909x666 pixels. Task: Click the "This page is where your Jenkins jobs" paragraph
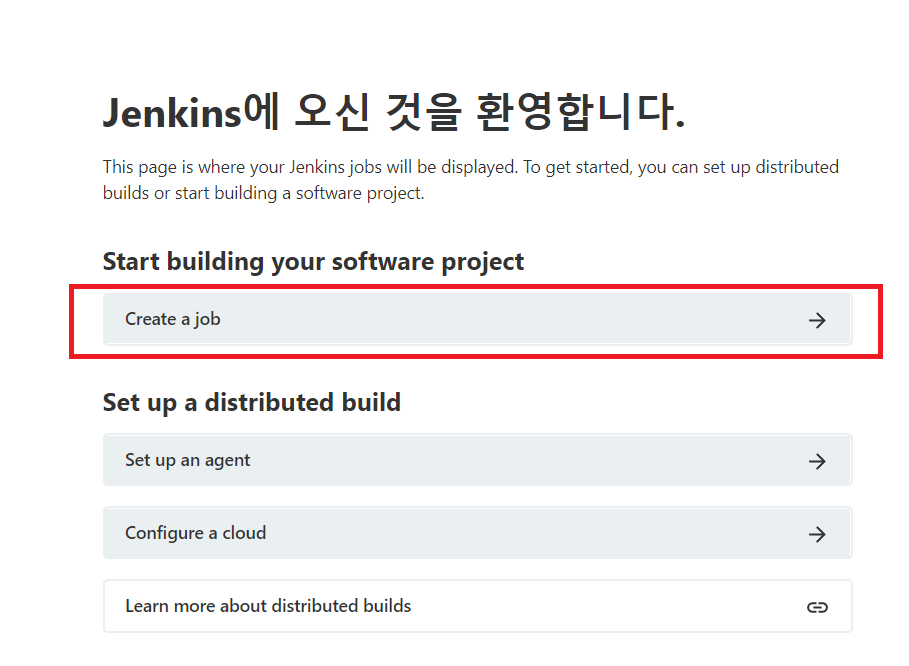pyautogui.click(x=470, y=180)
